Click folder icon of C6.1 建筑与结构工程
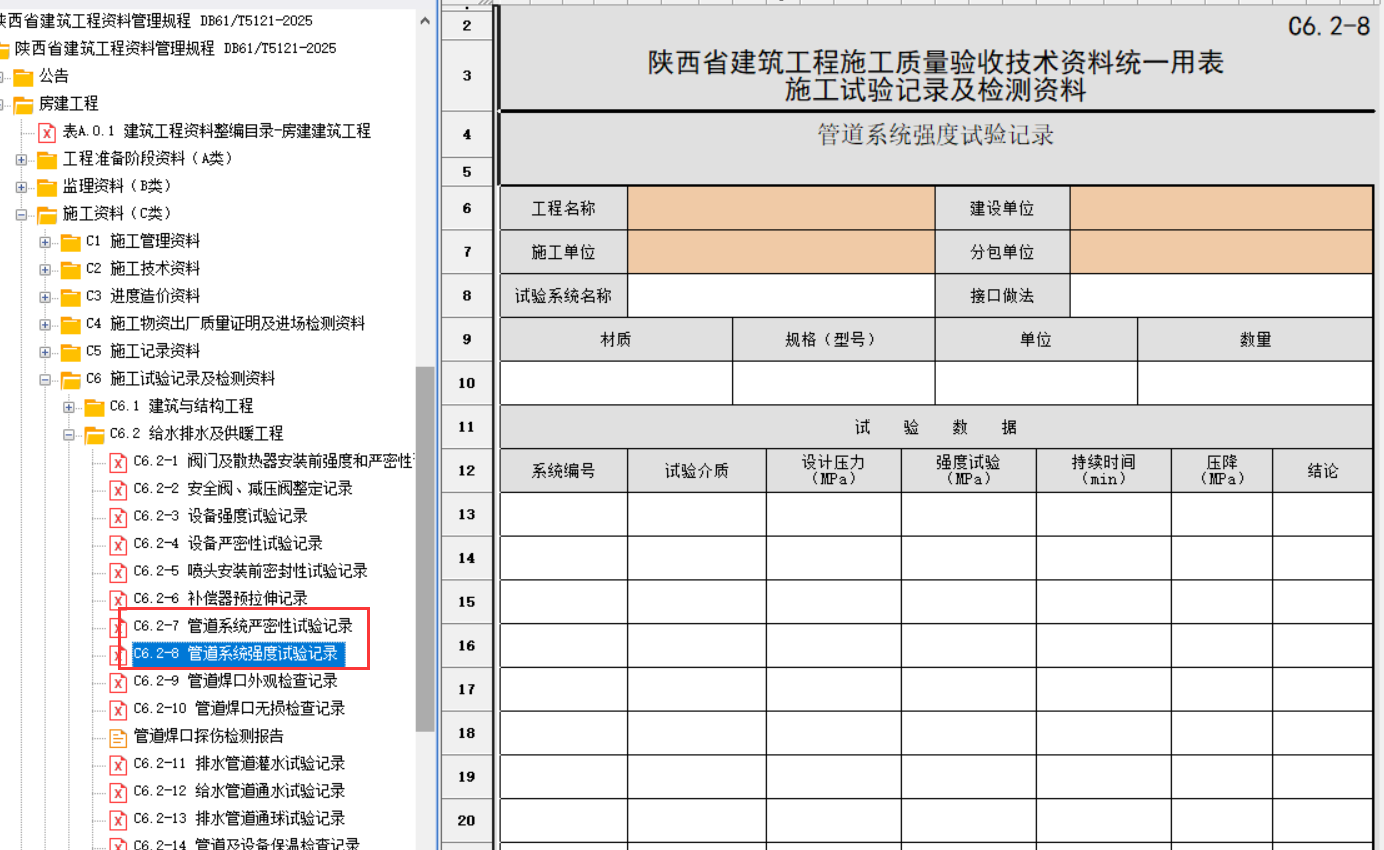The height and width of the screenshot is (850, 1384). [x=95, y=406]
